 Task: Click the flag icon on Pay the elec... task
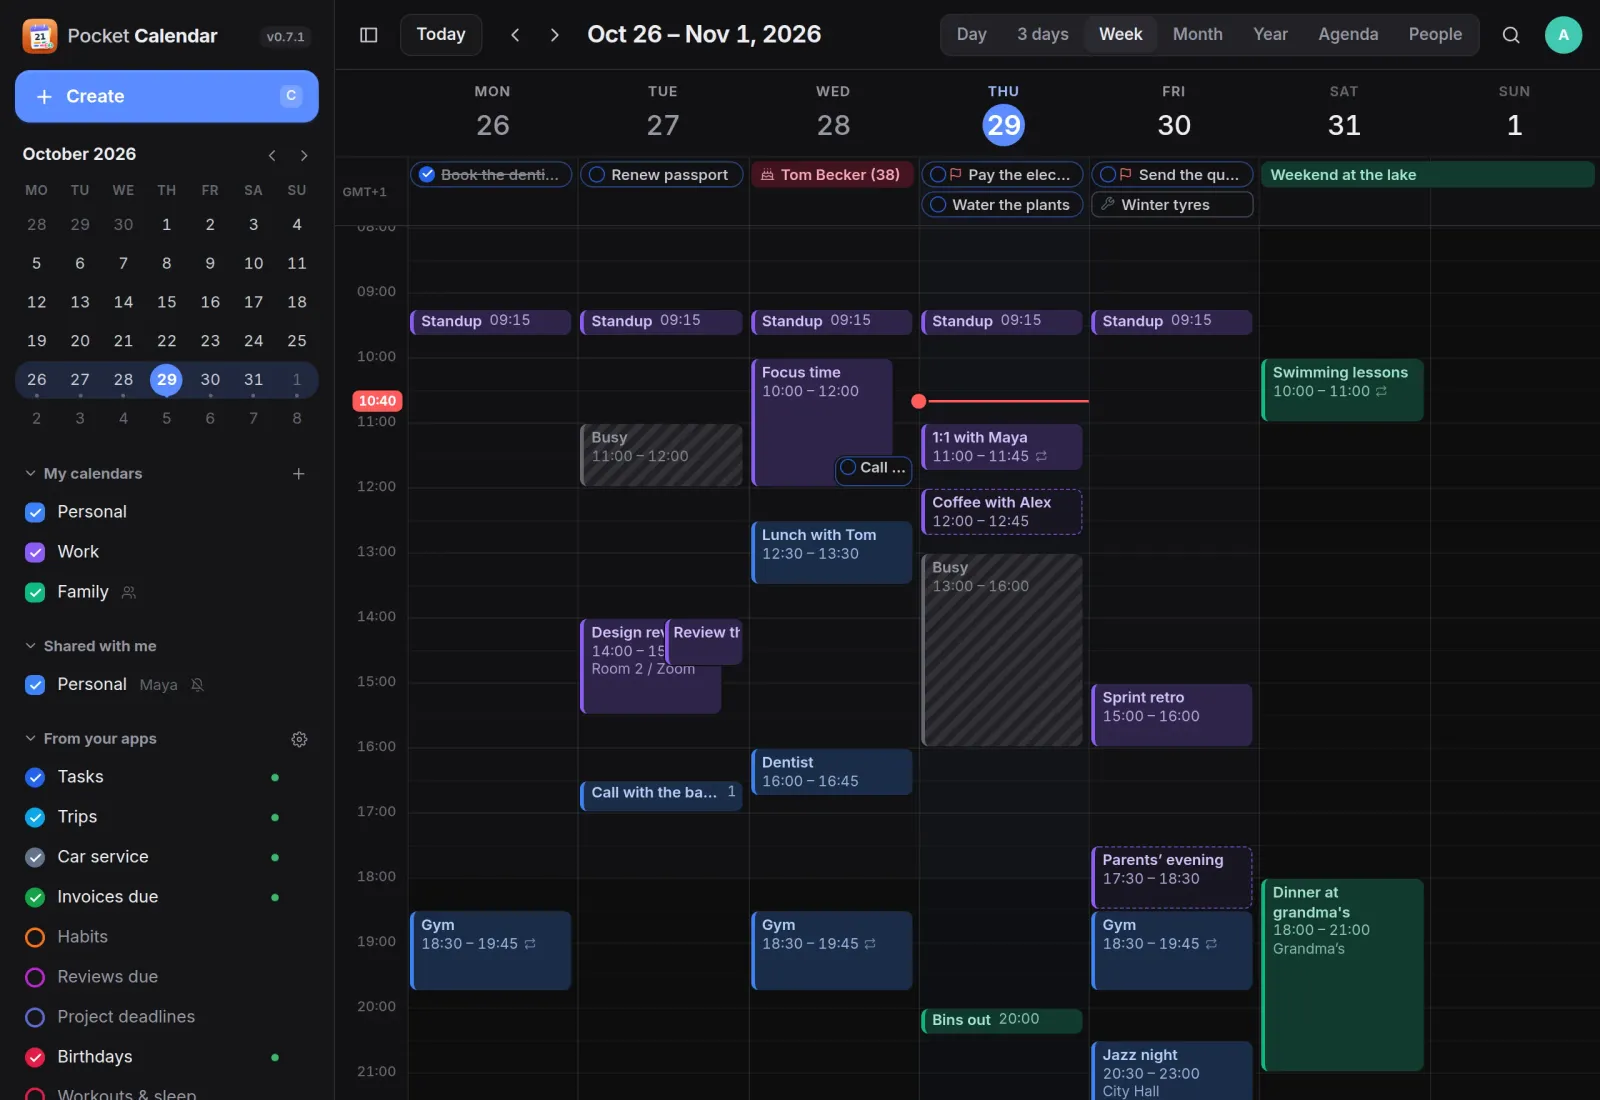[x=956, y=174]
